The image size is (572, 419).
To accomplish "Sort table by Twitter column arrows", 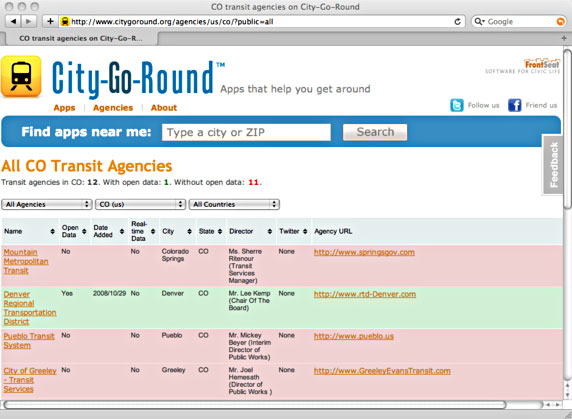I will pos(305,231).
